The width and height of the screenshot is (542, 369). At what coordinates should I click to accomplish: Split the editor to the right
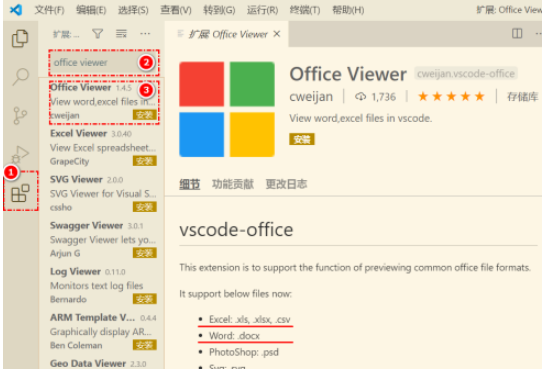coord(517,34)
